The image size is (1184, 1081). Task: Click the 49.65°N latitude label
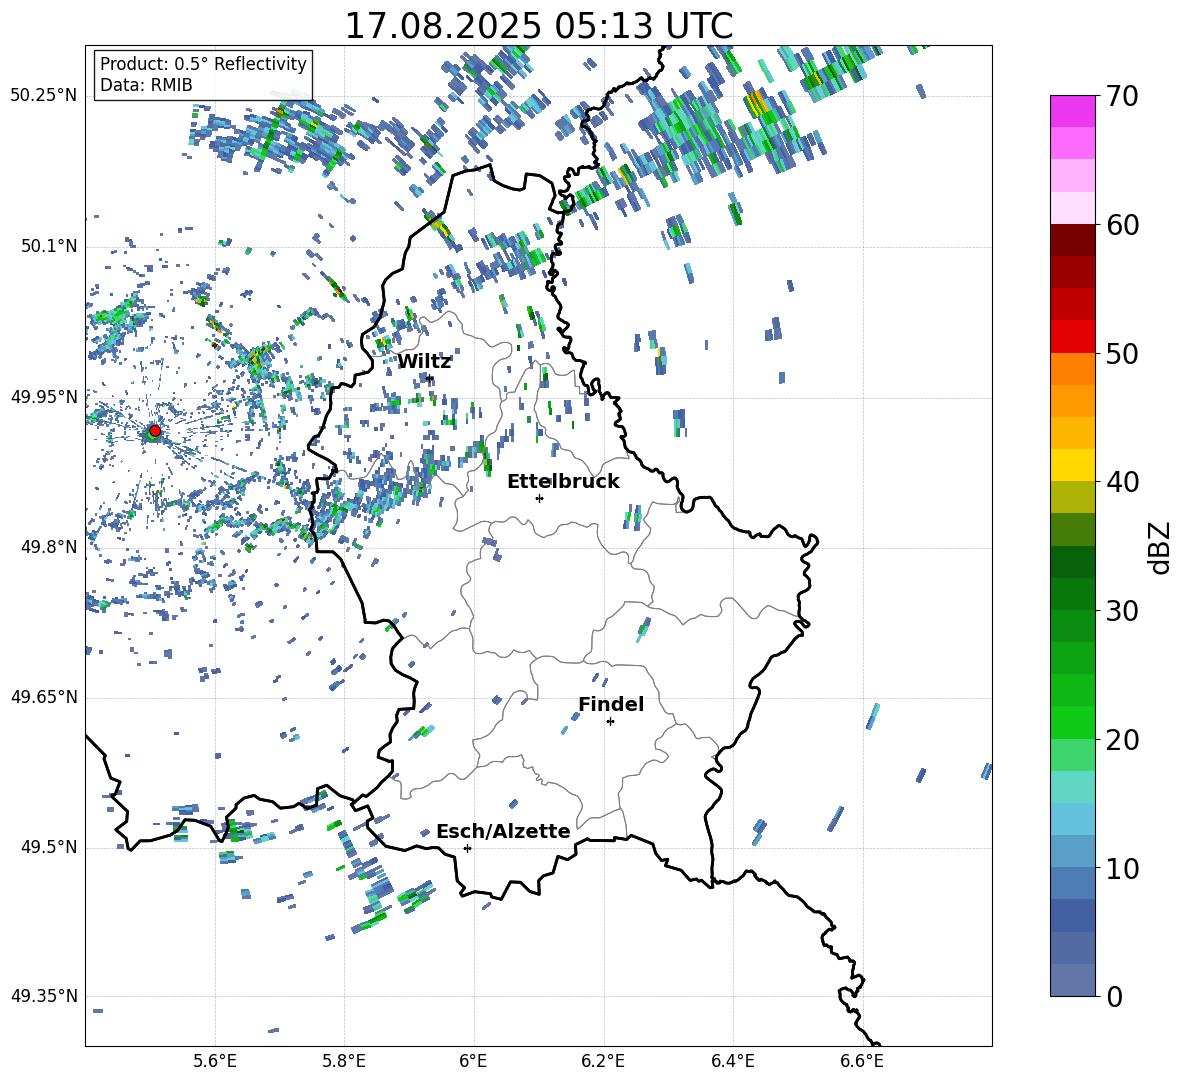[44, 697]
